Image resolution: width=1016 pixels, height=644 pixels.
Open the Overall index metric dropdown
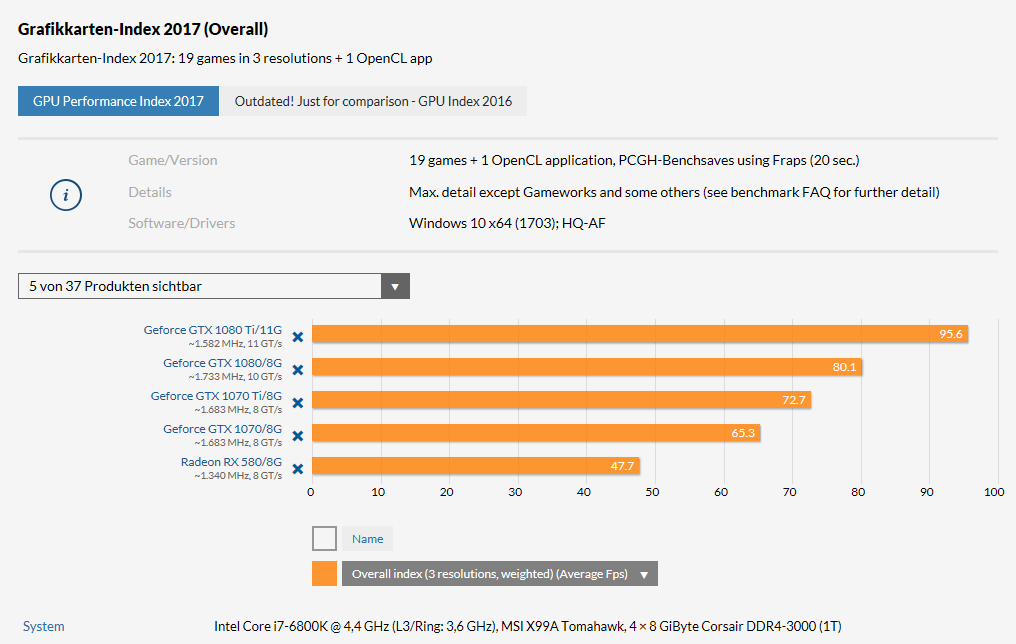pos(500,573)
